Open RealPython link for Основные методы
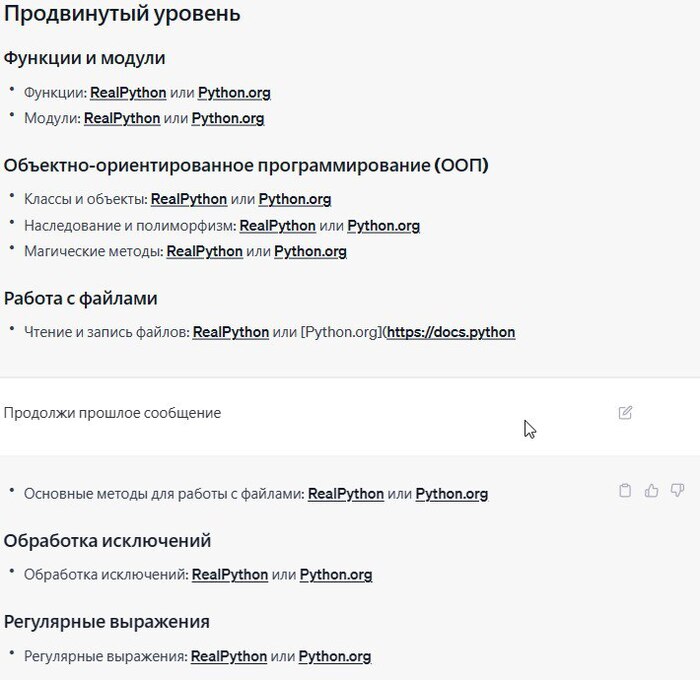 [x=346, y=494]
